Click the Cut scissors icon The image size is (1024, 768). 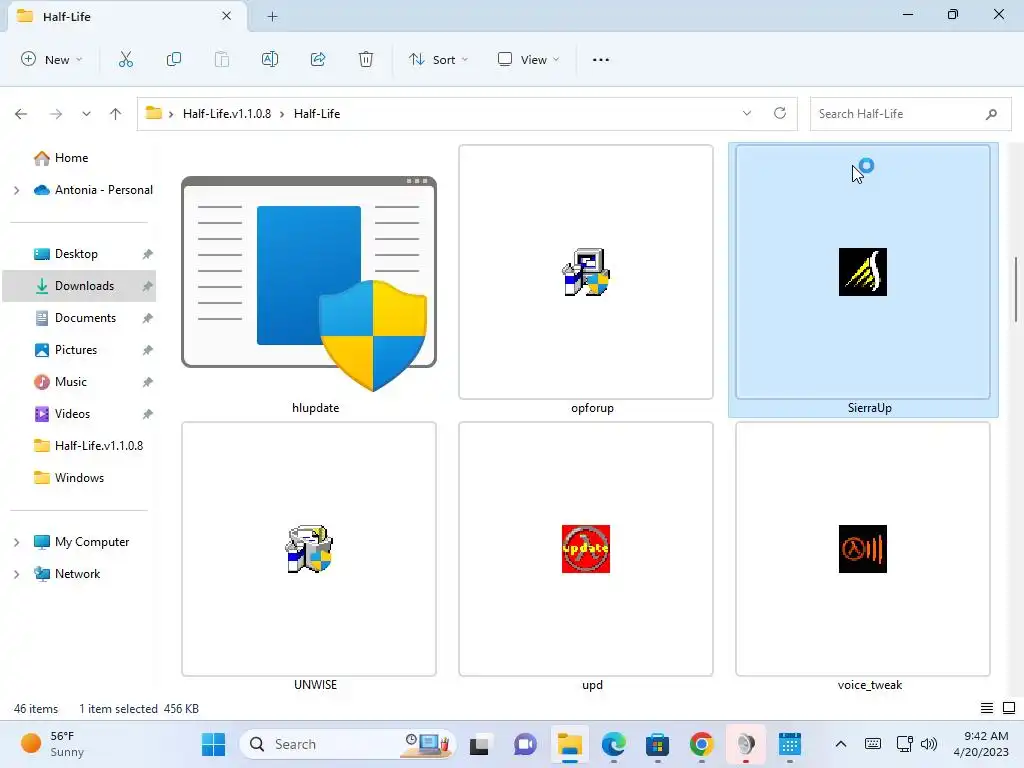pyautogui.click(x=125, y=59)
